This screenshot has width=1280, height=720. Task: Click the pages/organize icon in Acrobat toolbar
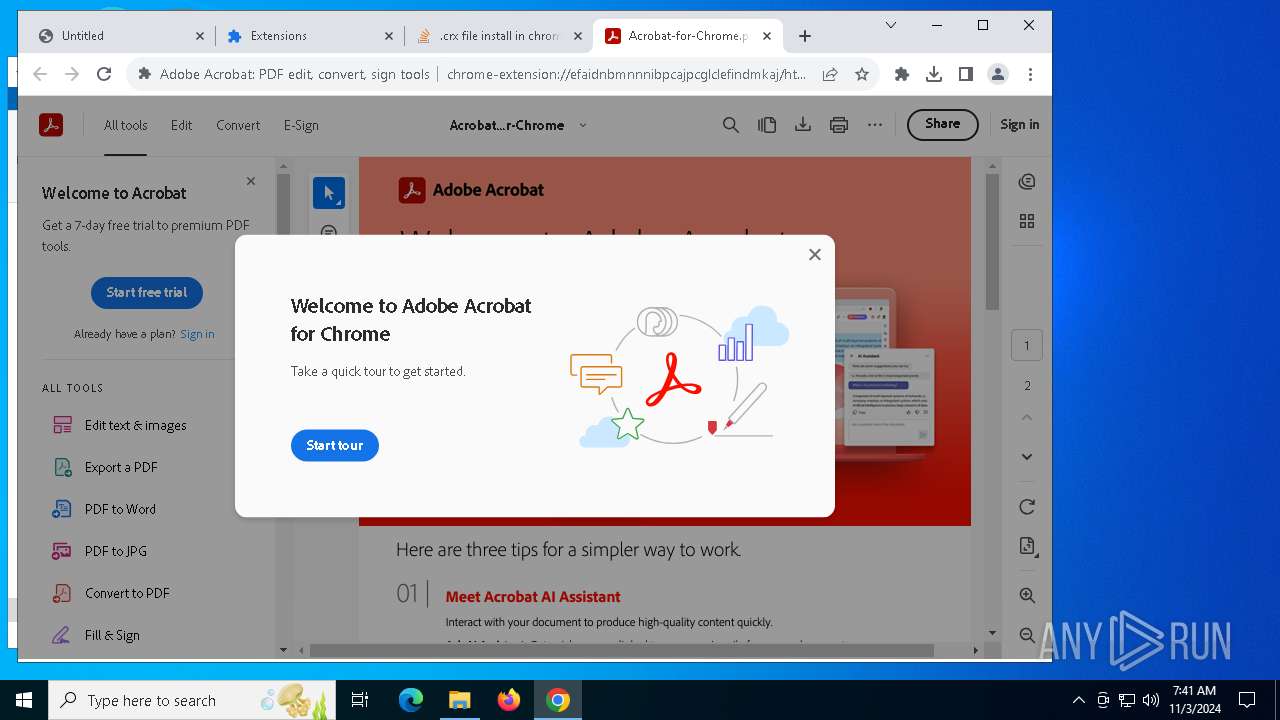click(767, 125)
